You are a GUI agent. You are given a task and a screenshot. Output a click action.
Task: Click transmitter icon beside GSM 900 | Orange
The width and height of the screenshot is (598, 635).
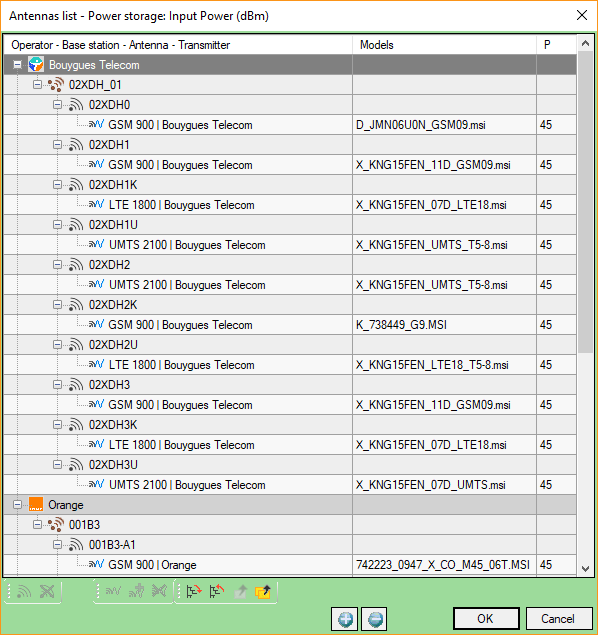click(x=96, y=564)
